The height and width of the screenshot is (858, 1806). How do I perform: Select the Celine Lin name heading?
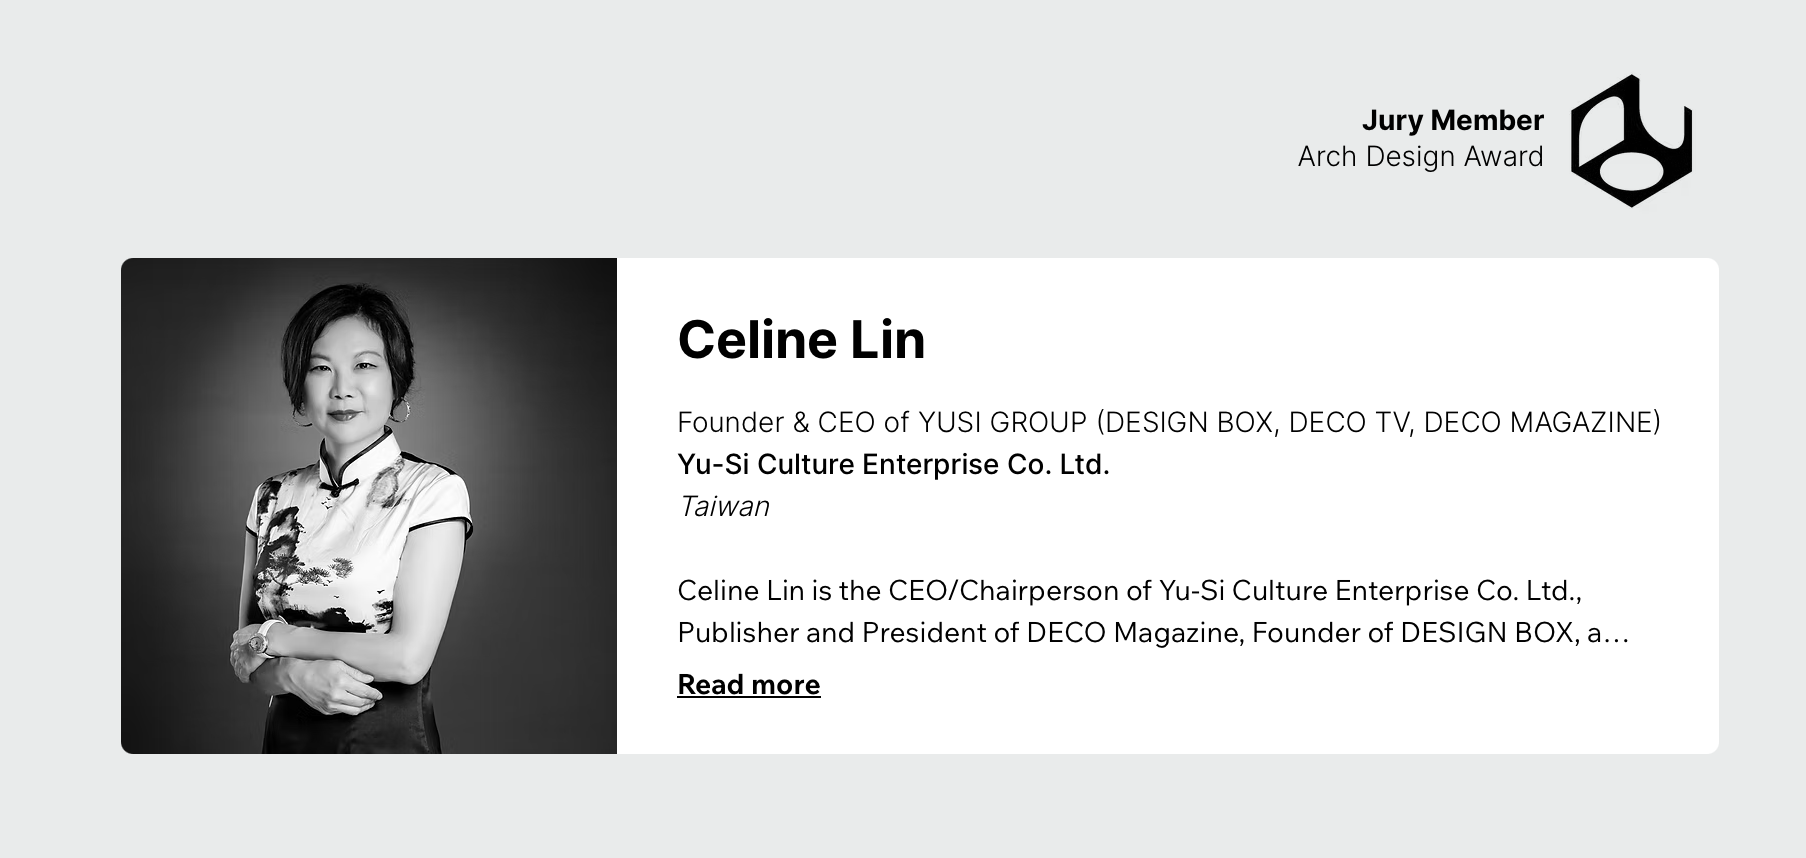tap(801, 340)
